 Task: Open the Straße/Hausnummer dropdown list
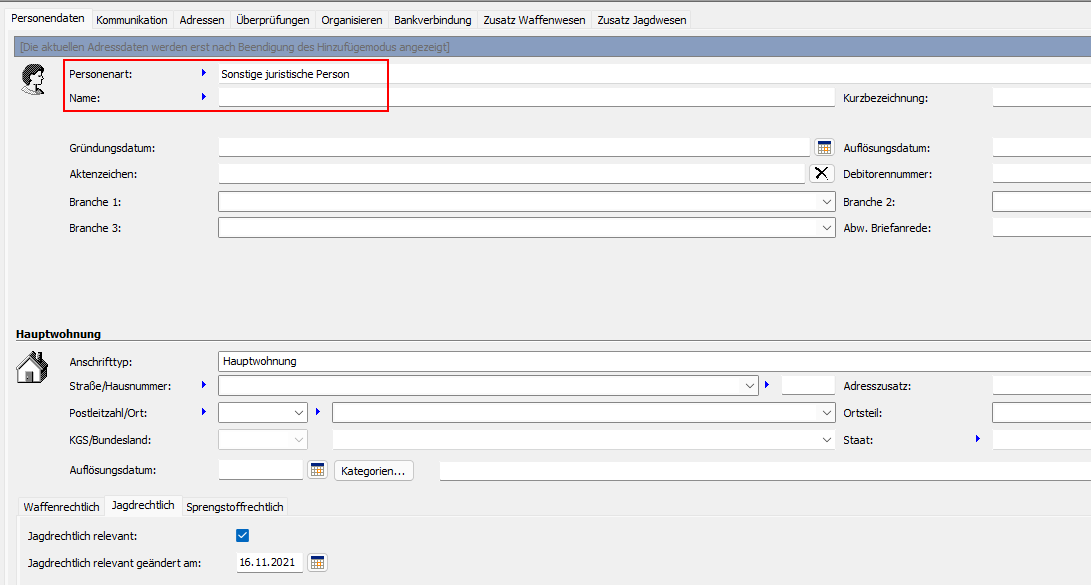pyautogui.click(x=750, y=385)
